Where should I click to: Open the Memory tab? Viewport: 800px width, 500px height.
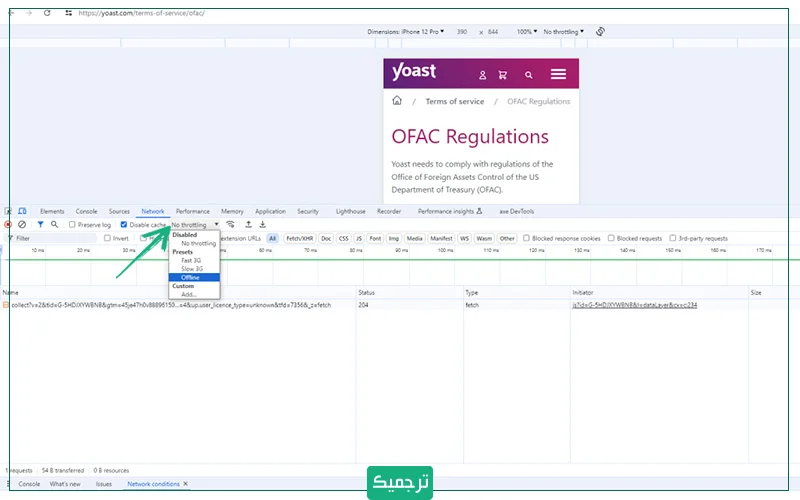point(232,211)
